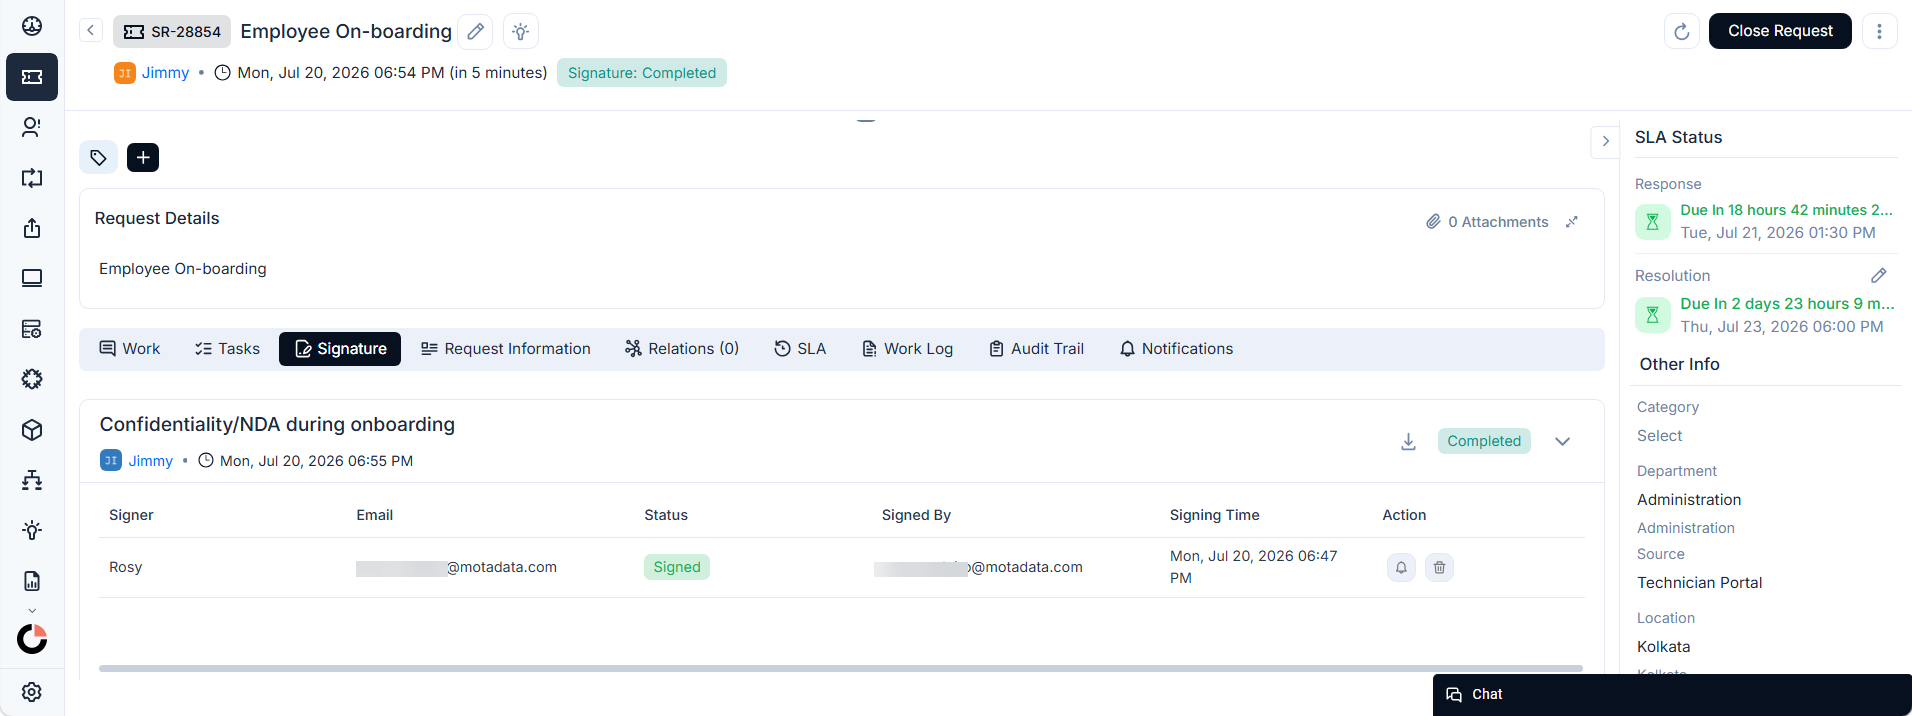Open the Work Log tab
The width and height of the screenshot is (1912, 716).
[907, 349]
